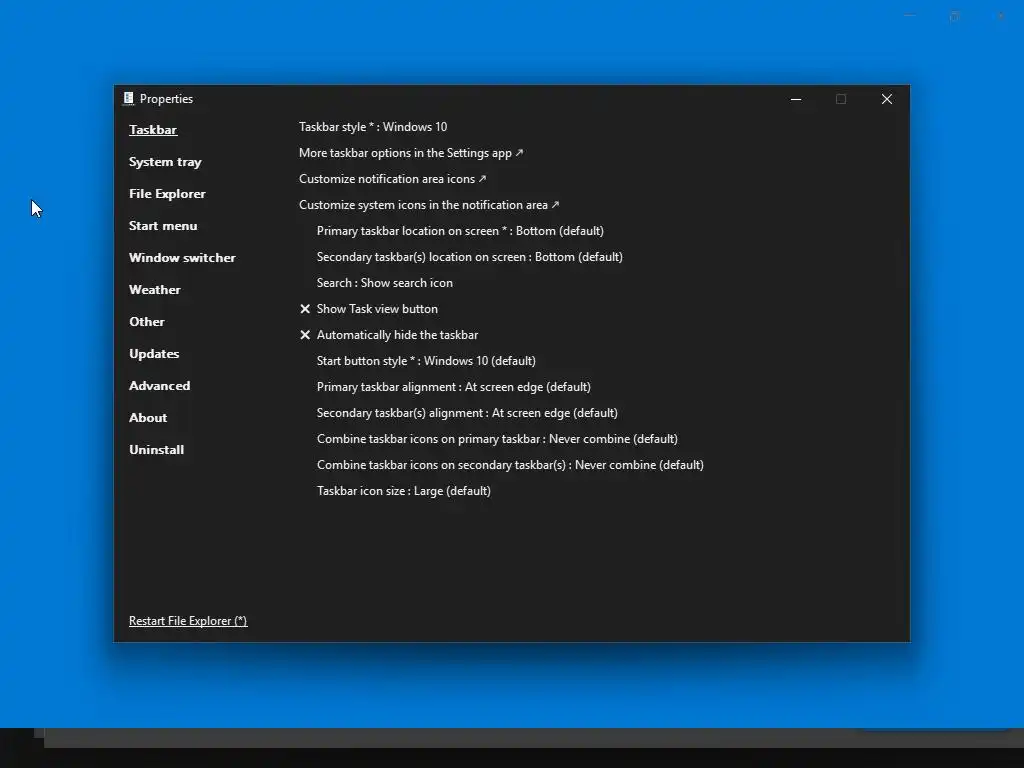Change Combine taskbar icons on primary taskbar
The image size is (1024, 768).
(497, 439)
